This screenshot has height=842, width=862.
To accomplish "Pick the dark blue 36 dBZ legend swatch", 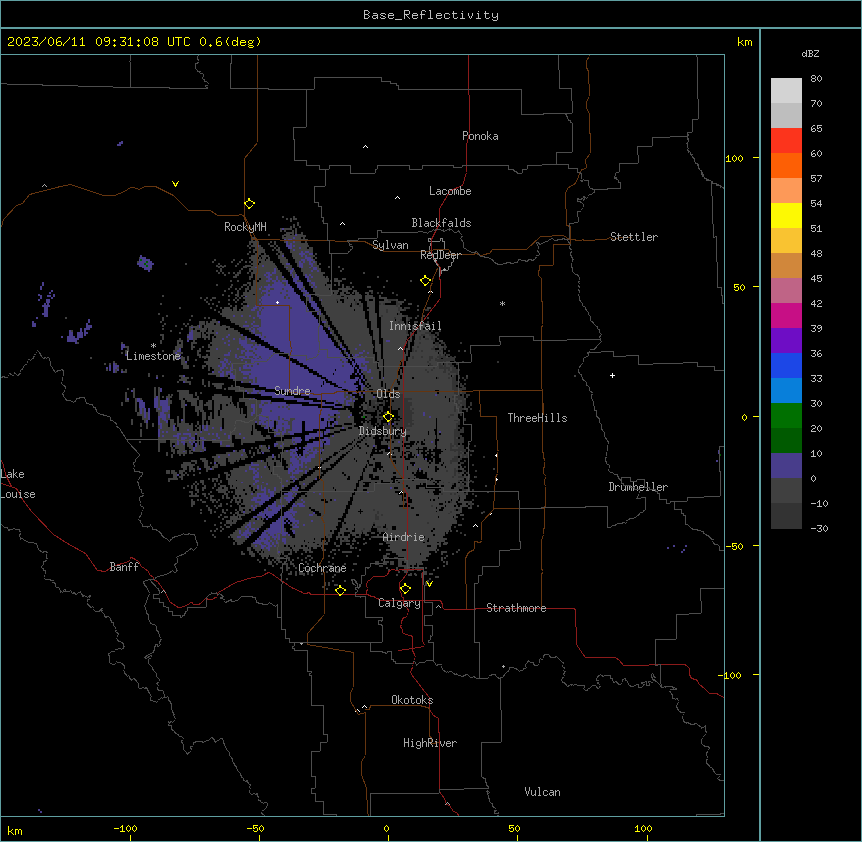I will point(786,365).
